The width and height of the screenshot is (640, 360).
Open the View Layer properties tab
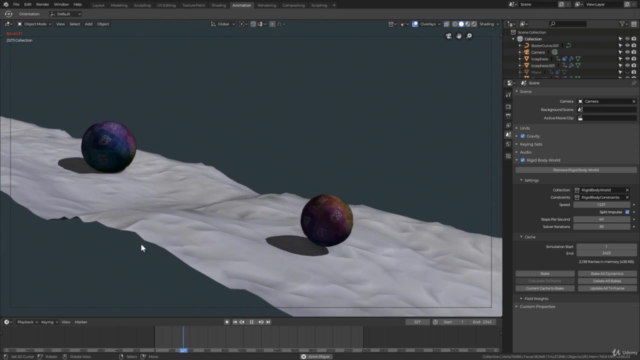(508, 125)
